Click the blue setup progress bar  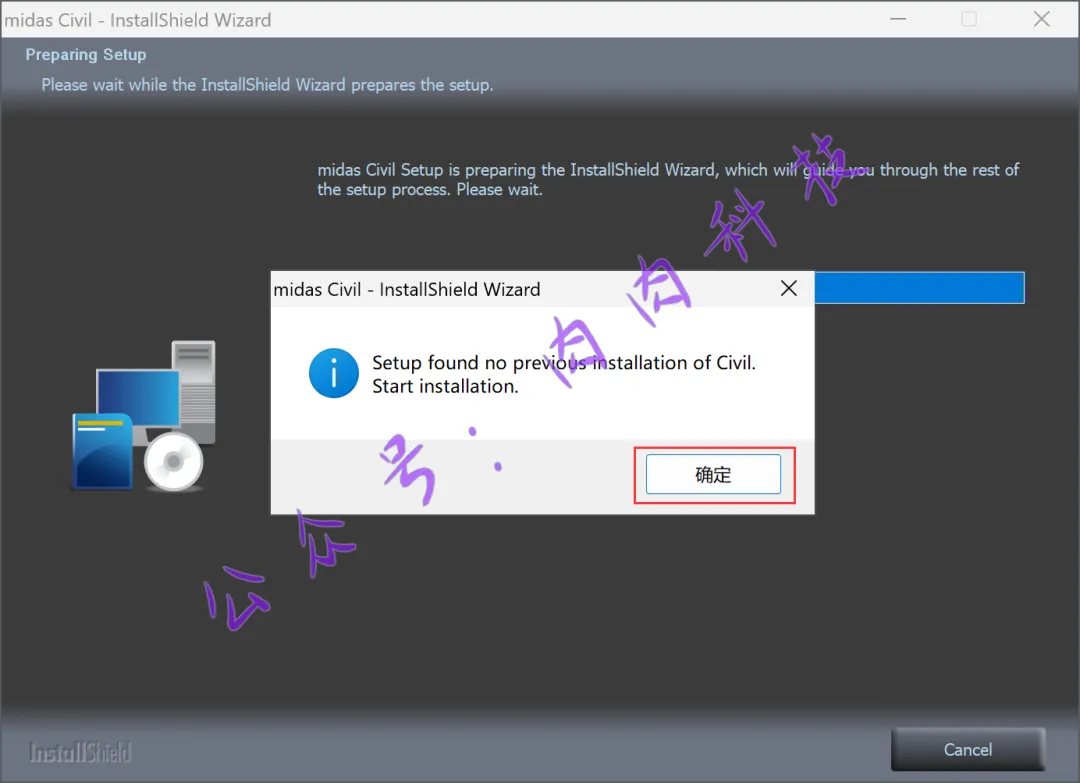tap(919, 287)
